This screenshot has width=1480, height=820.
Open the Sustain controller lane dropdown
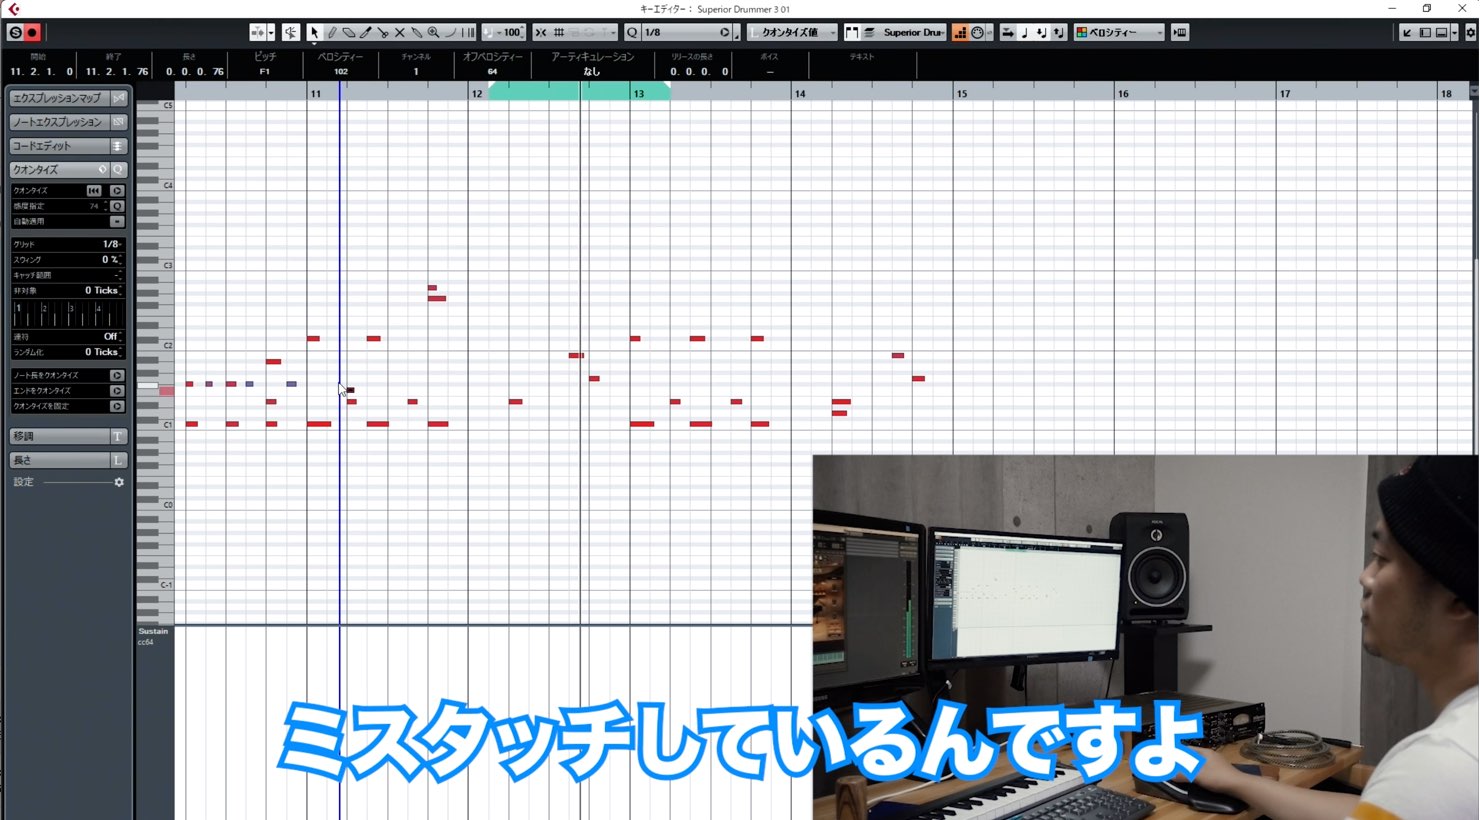click(154, 631)
